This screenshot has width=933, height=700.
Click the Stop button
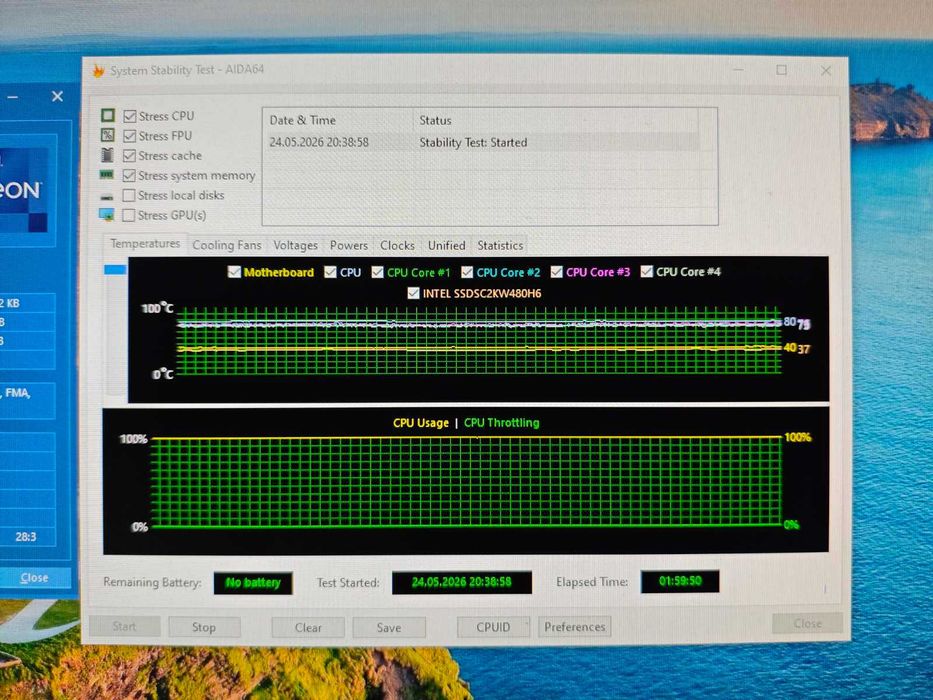(x=204, y=627)
